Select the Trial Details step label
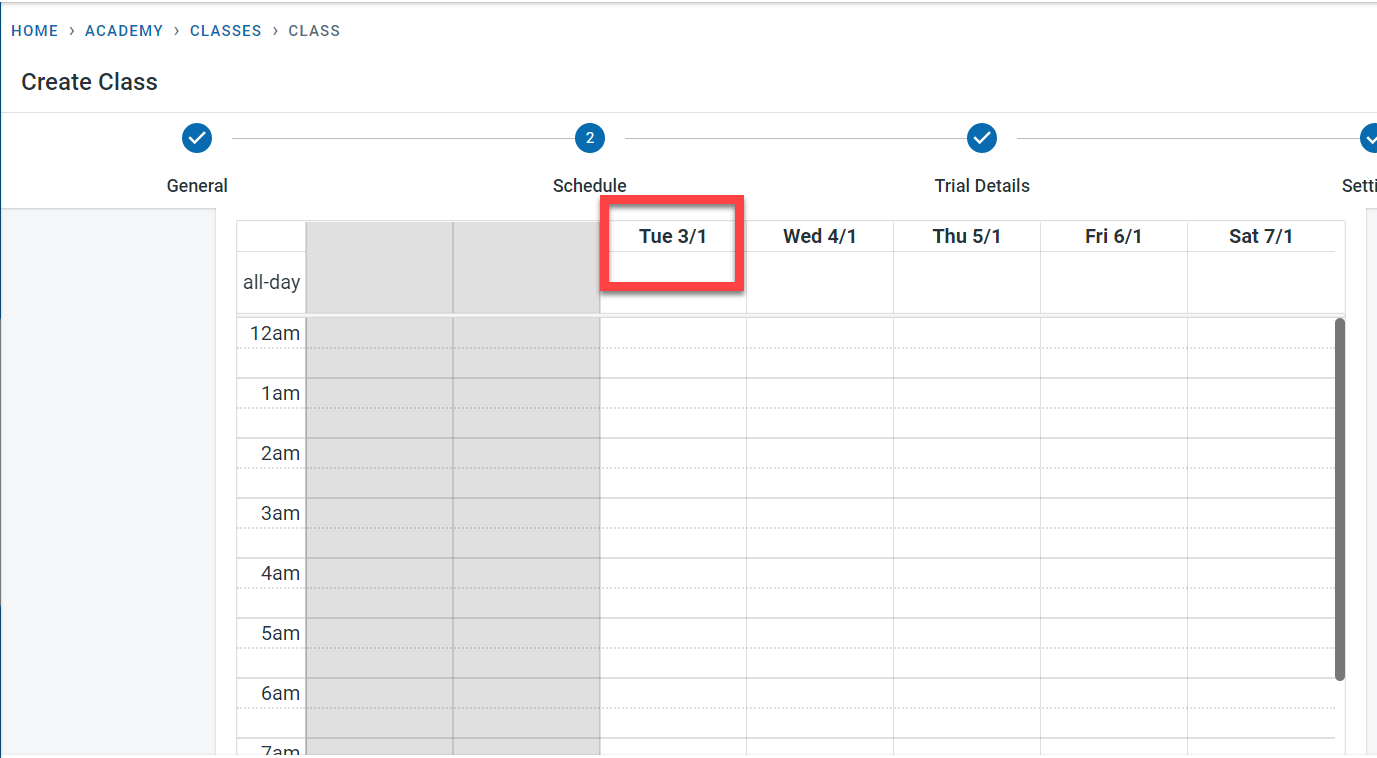Screen dimensions: 1377x758 pyautogui.click(x=982, y=186)
